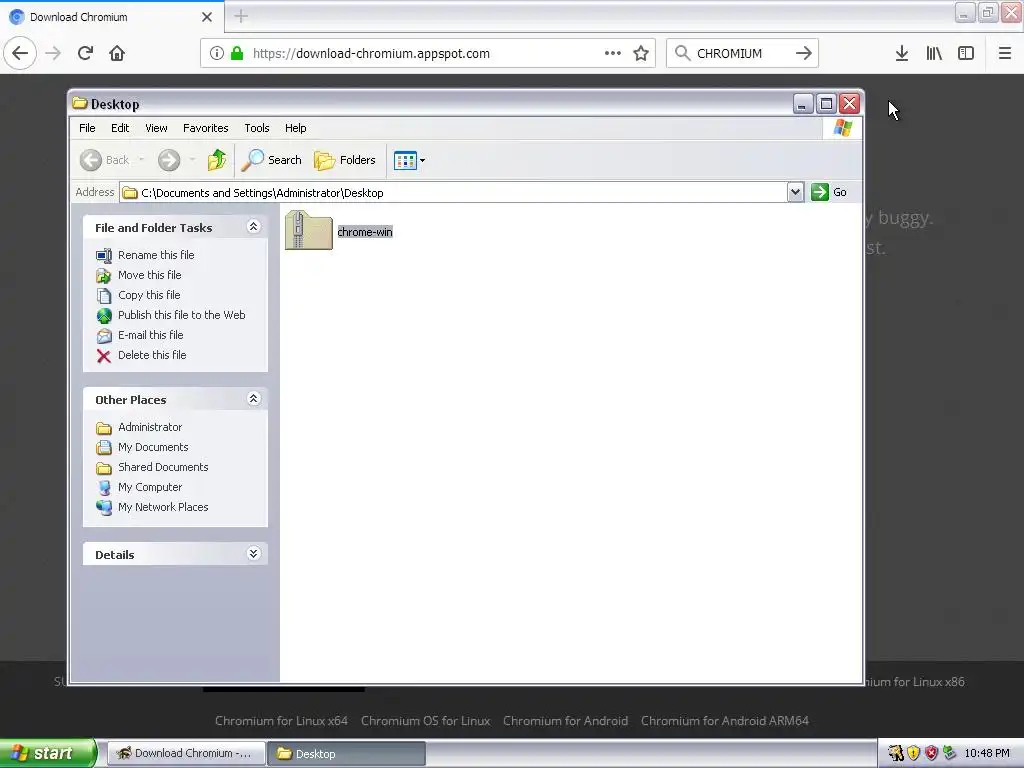Close the Download Chromium tab

(x=206, y=17)
